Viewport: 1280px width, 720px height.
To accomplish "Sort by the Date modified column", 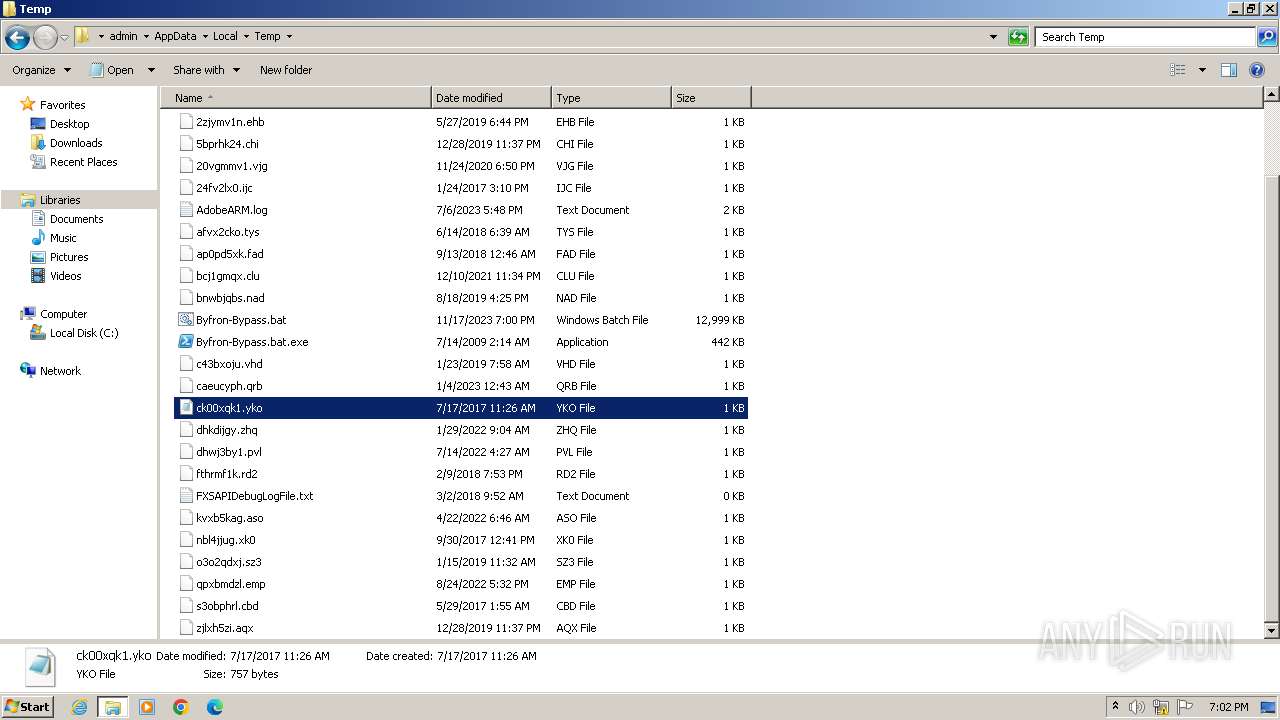I will click(x=491, y=98).
